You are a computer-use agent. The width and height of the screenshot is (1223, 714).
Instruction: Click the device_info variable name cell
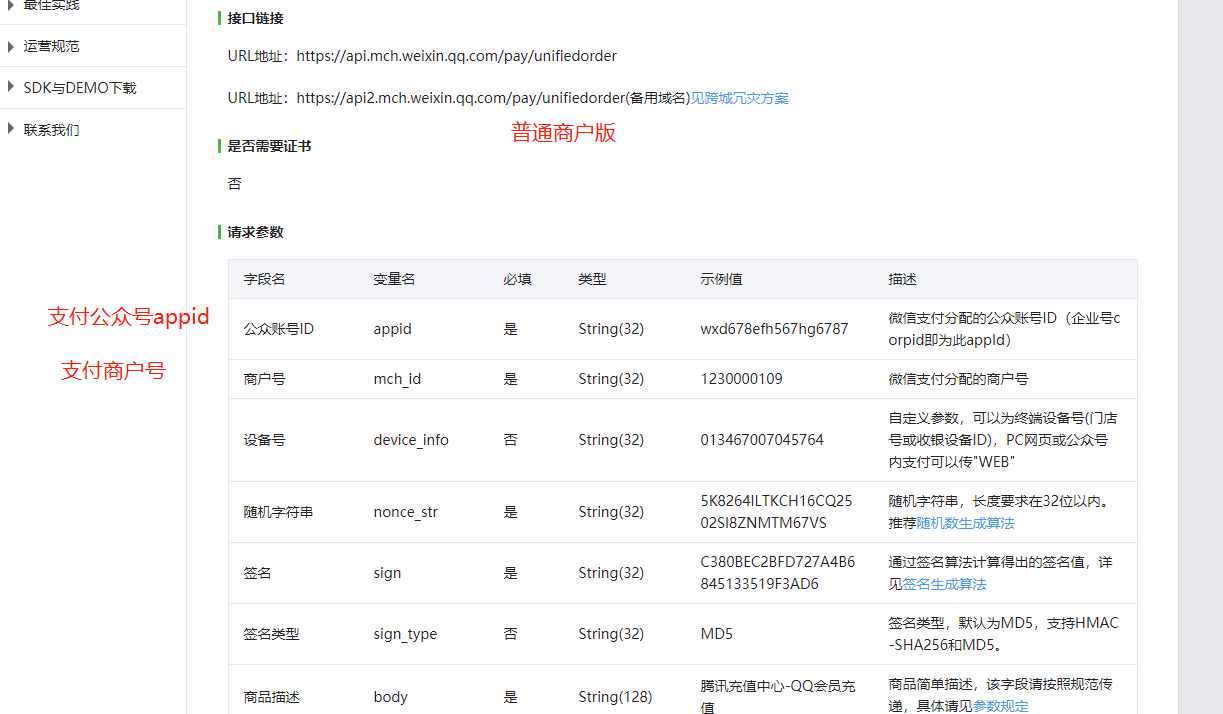(411, 440)
